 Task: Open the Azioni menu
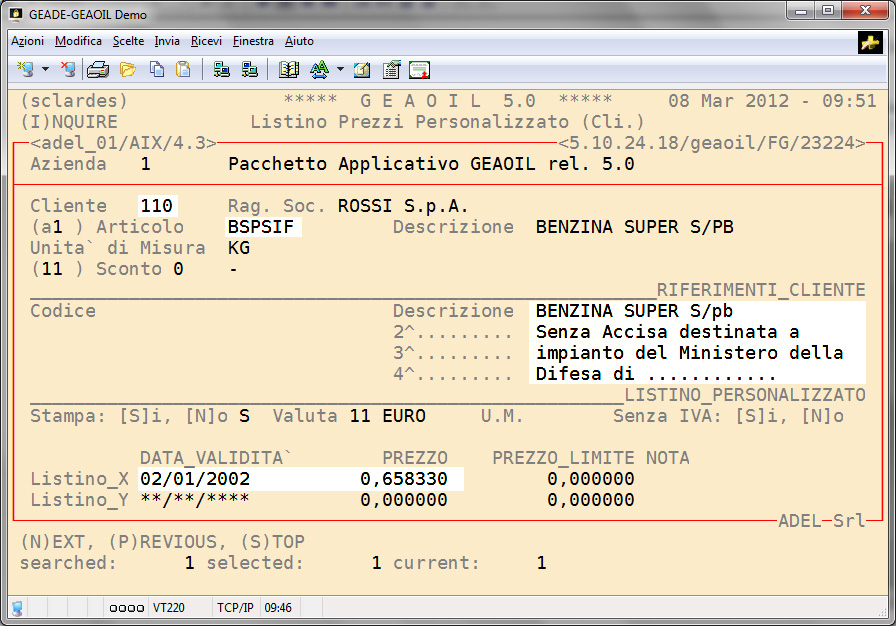27,41
